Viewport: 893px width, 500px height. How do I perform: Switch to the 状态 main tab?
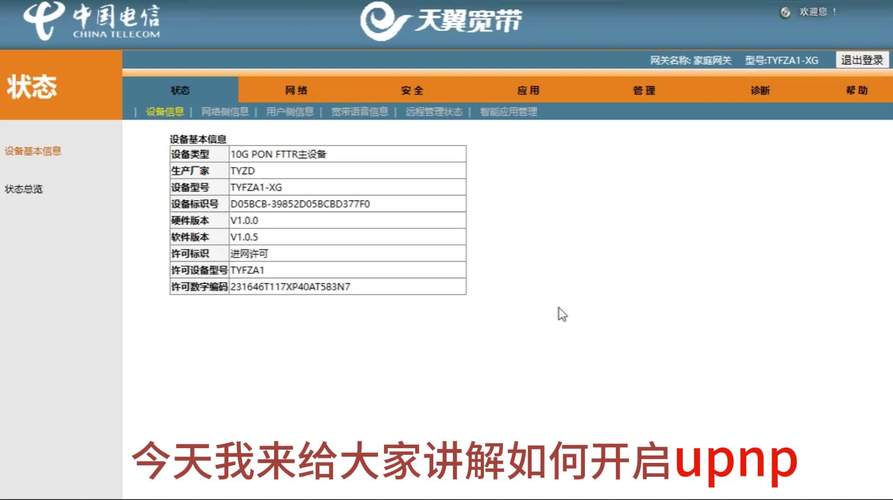[x=180, y=90]
